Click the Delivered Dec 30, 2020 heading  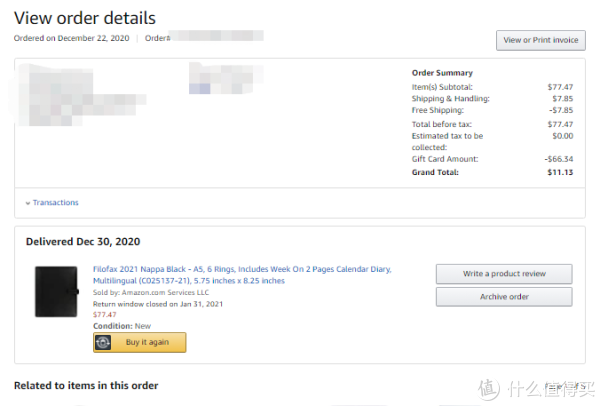[x=83, y=241]
